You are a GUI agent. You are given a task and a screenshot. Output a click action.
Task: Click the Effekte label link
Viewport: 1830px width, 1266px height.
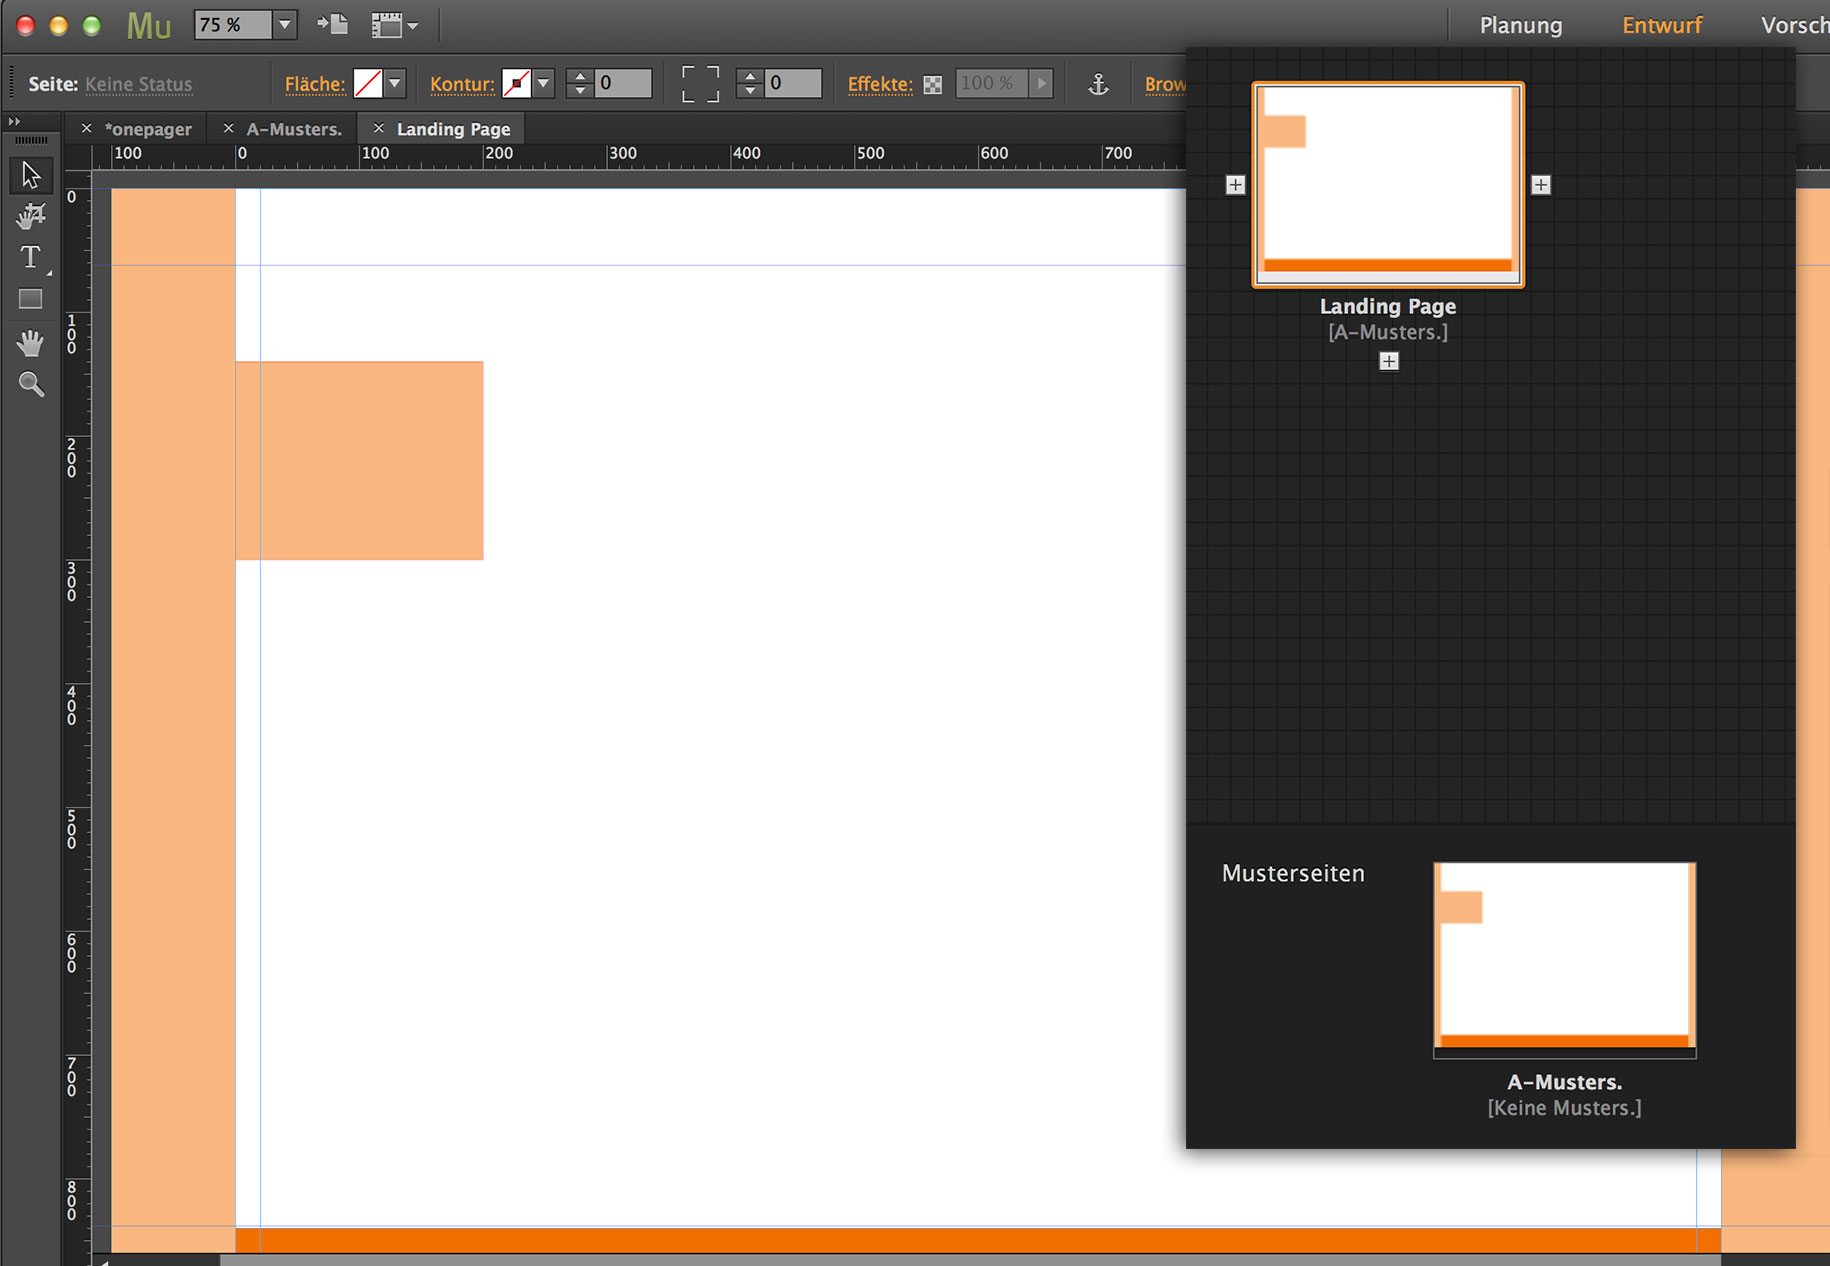[x=880, y=85]
